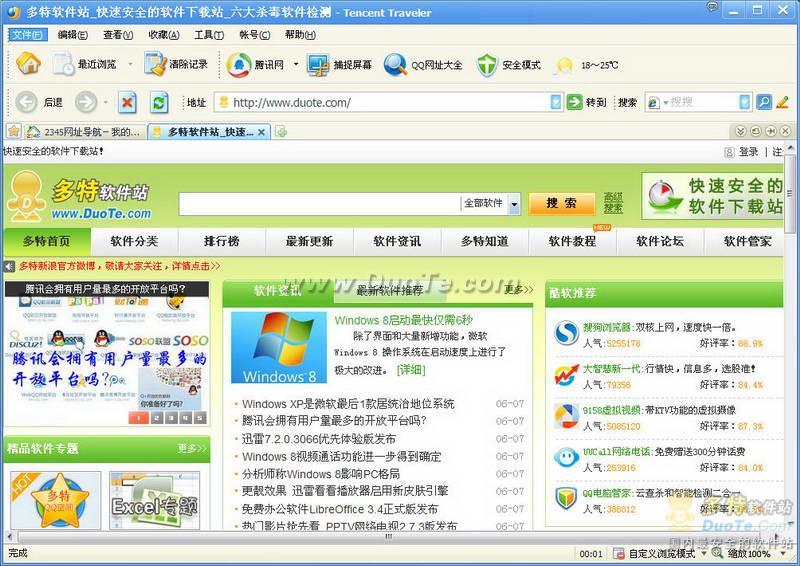The width and height of the screenshot is (800, 566).
Task: Refresh the page with green reload icon
Action: click(159, 102)
